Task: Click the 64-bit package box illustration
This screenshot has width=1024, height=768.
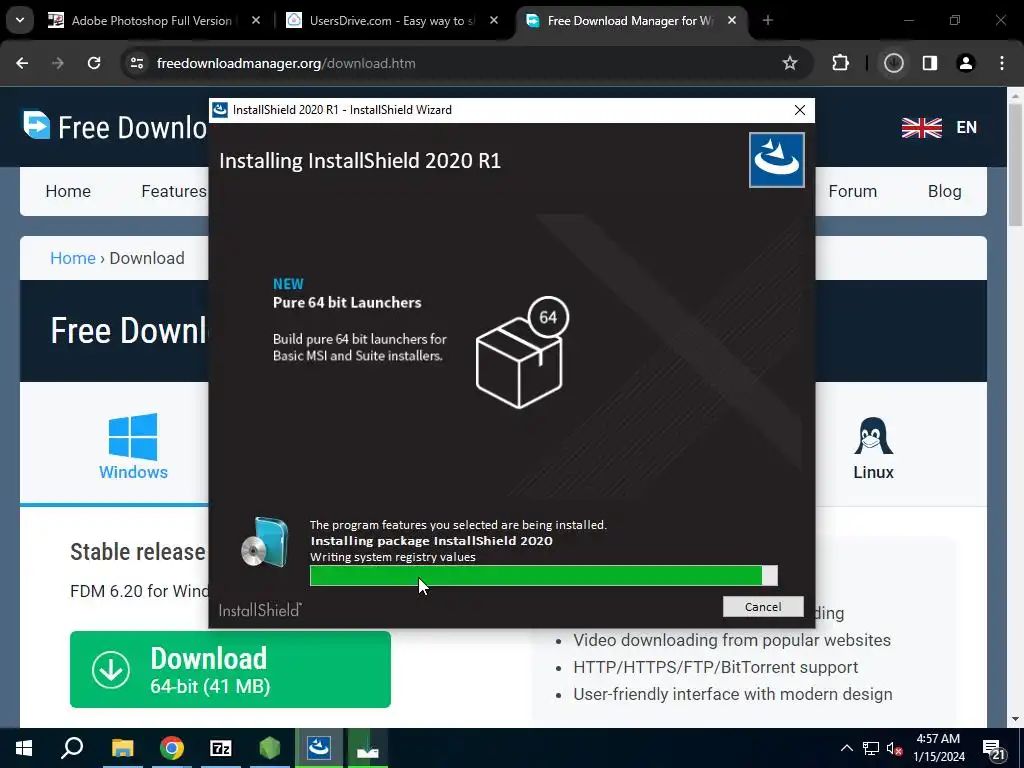Action: tap(522, 353)
